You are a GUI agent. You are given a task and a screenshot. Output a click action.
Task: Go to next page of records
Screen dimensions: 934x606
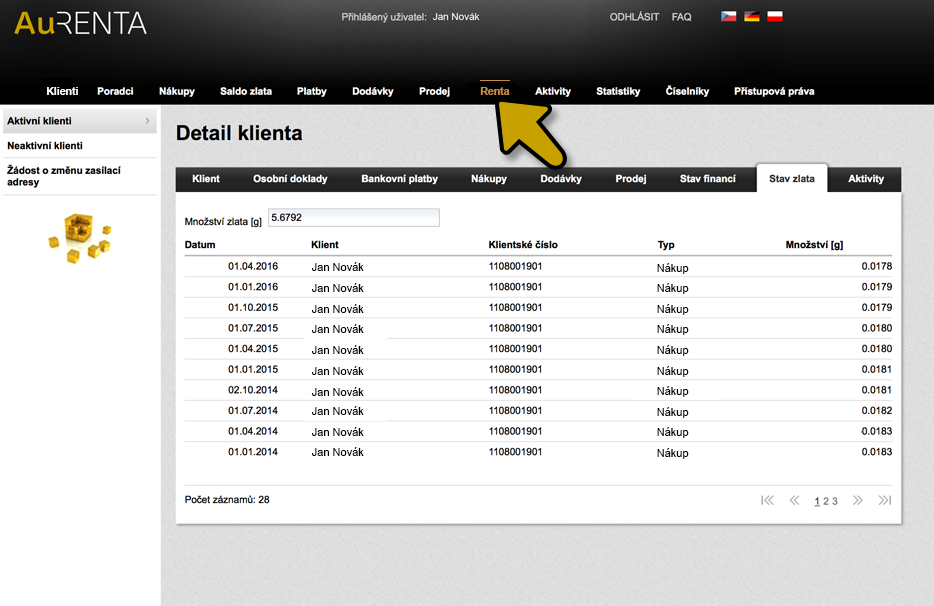pyautogui.click(x=857, y=500)
